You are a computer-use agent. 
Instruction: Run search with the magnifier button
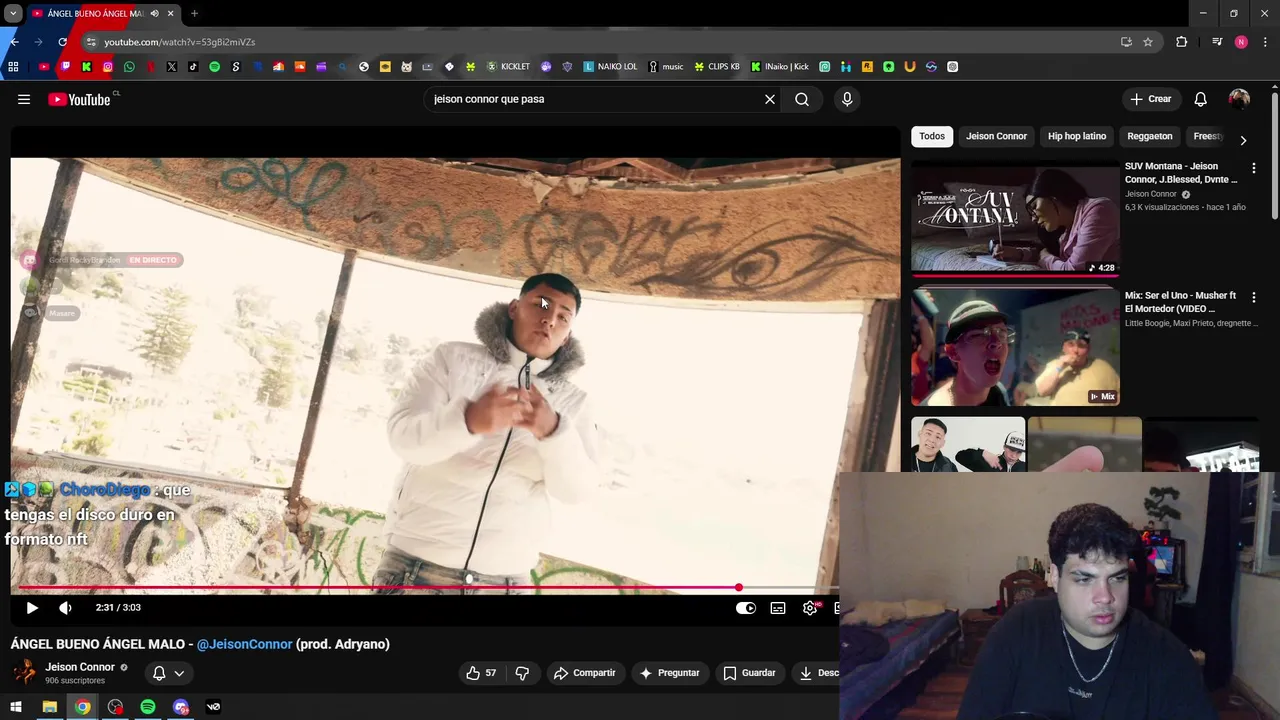click(x=802, y=99)
